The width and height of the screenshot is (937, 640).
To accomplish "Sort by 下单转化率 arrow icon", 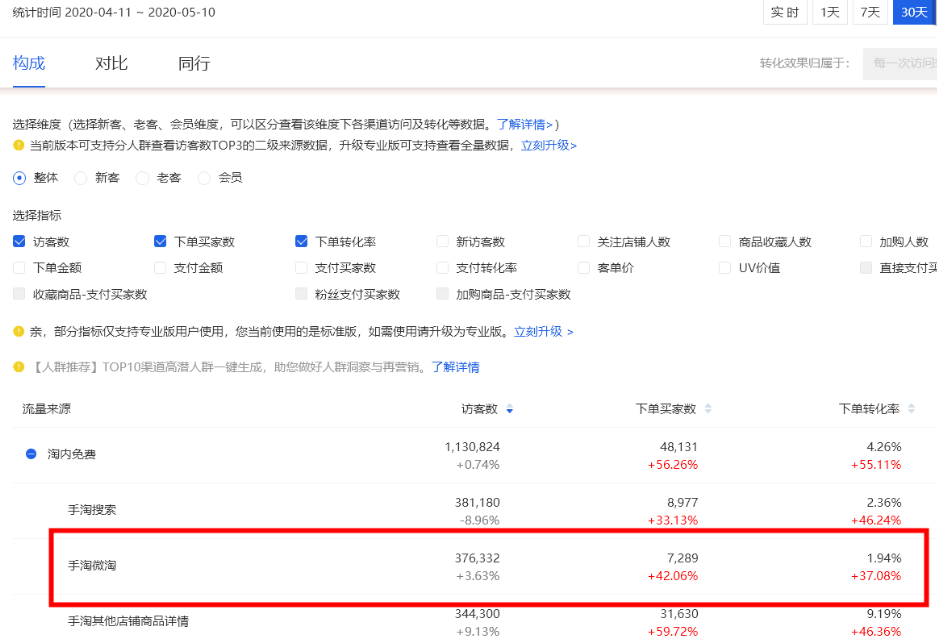I will pos(911,409).
